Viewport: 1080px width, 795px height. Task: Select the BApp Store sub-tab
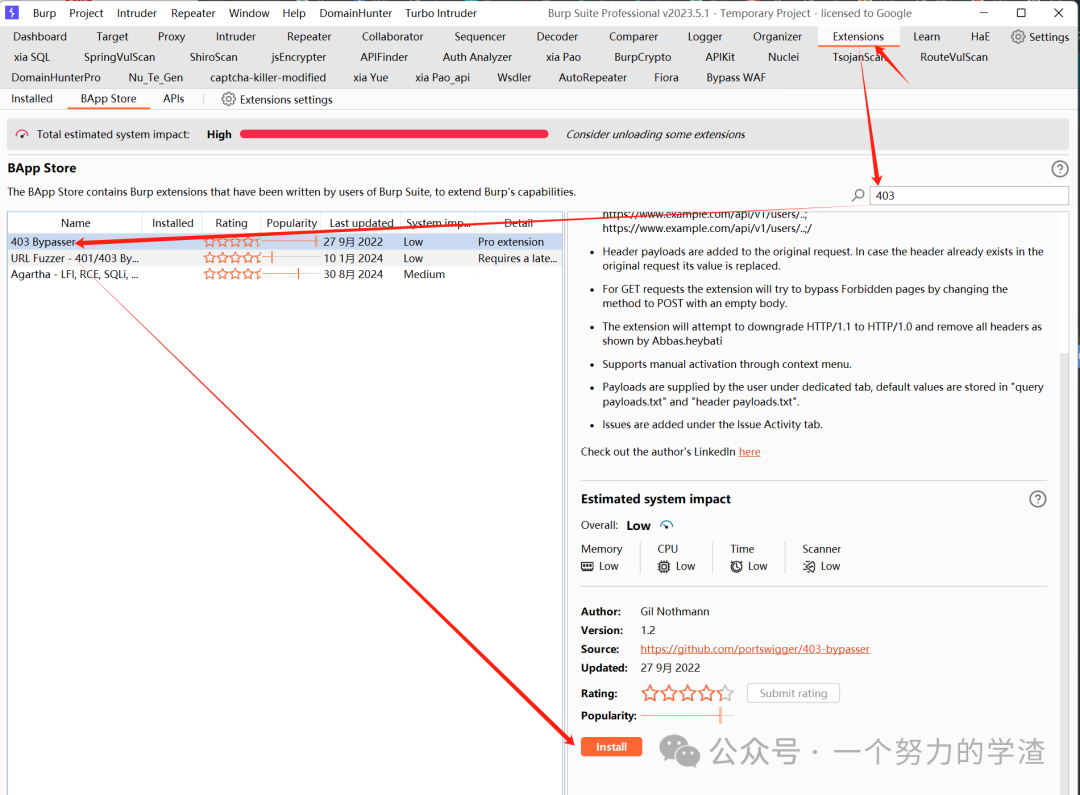click(108, 99)
